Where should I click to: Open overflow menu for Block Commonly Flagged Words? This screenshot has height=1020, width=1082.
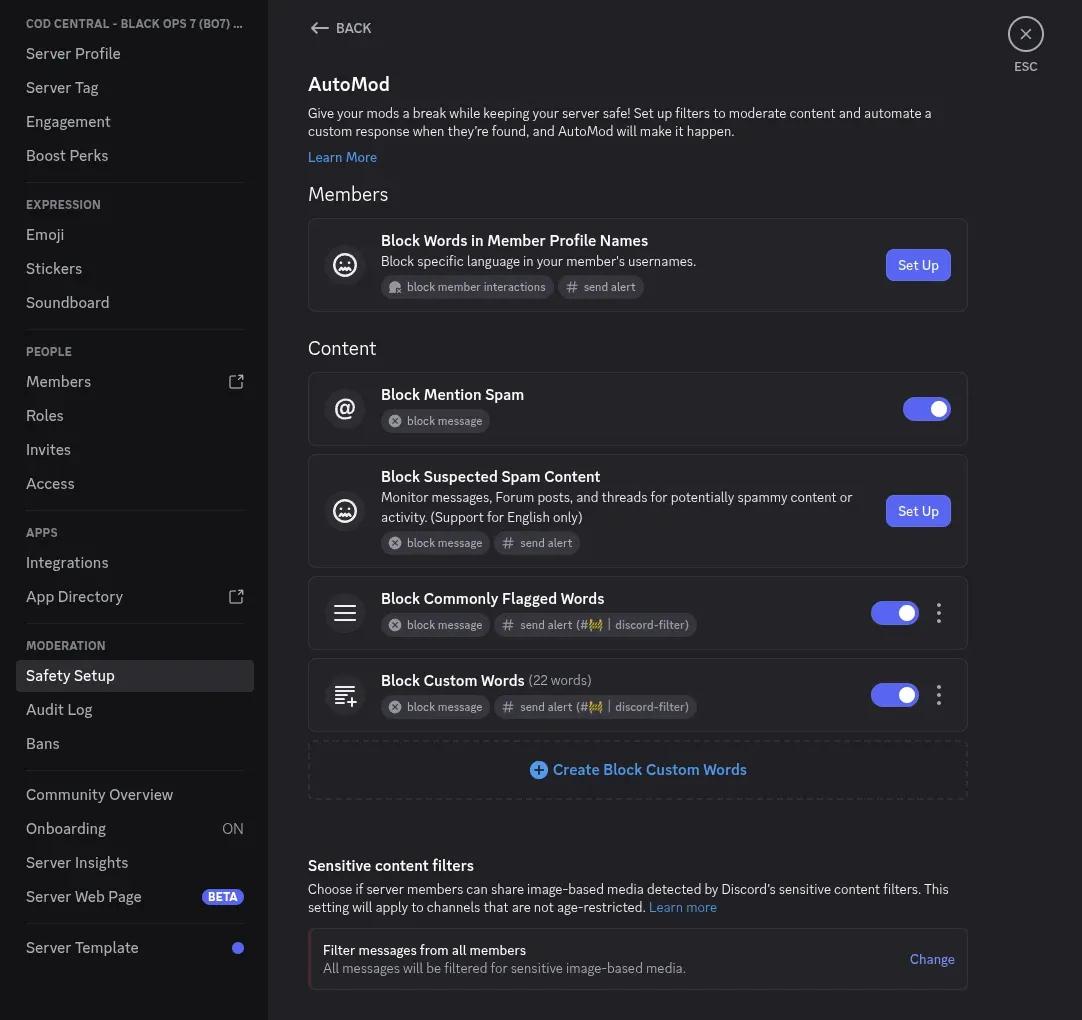click(938, 613)
